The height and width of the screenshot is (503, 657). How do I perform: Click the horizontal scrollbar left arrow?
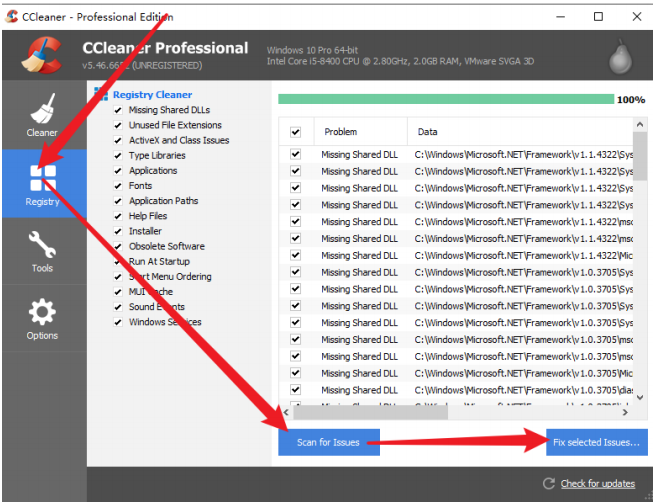pos(286,412)
